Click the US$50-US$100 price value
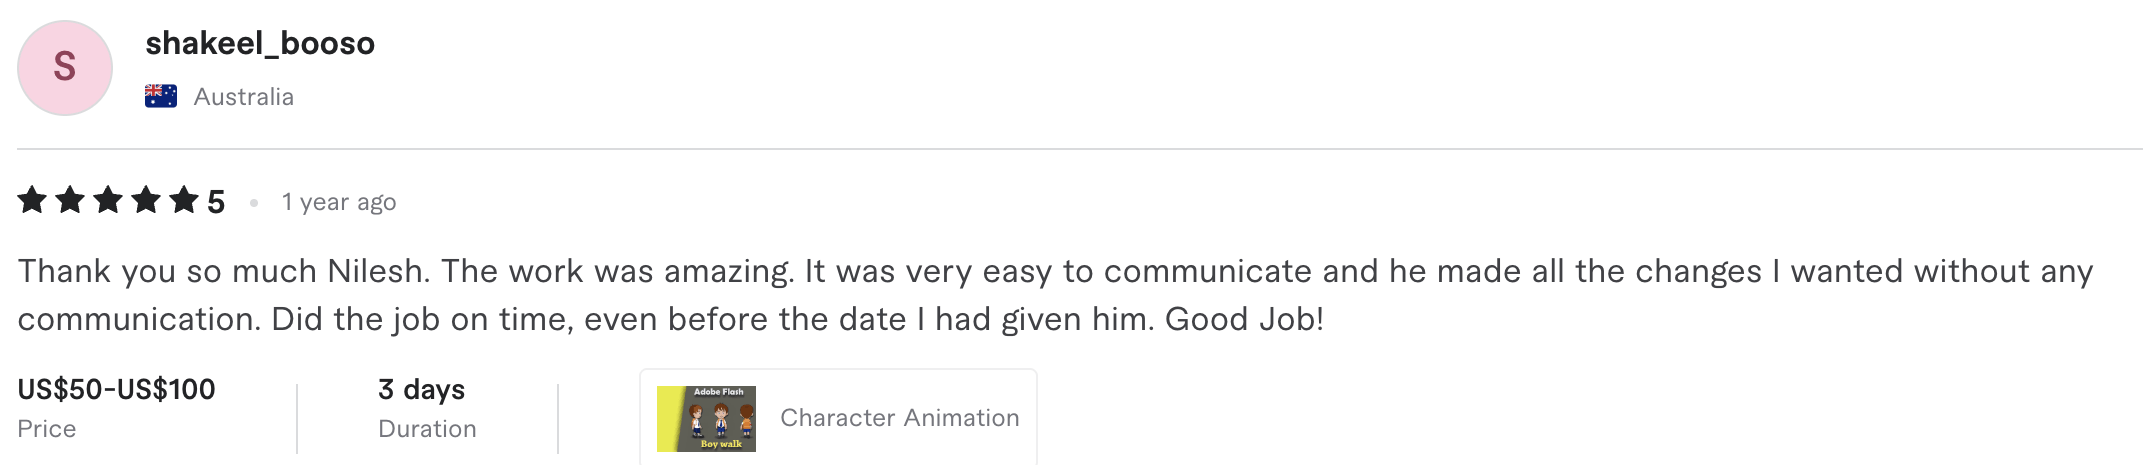The width and height of the screenshot is (2143, 465). (x=116, y=389)
